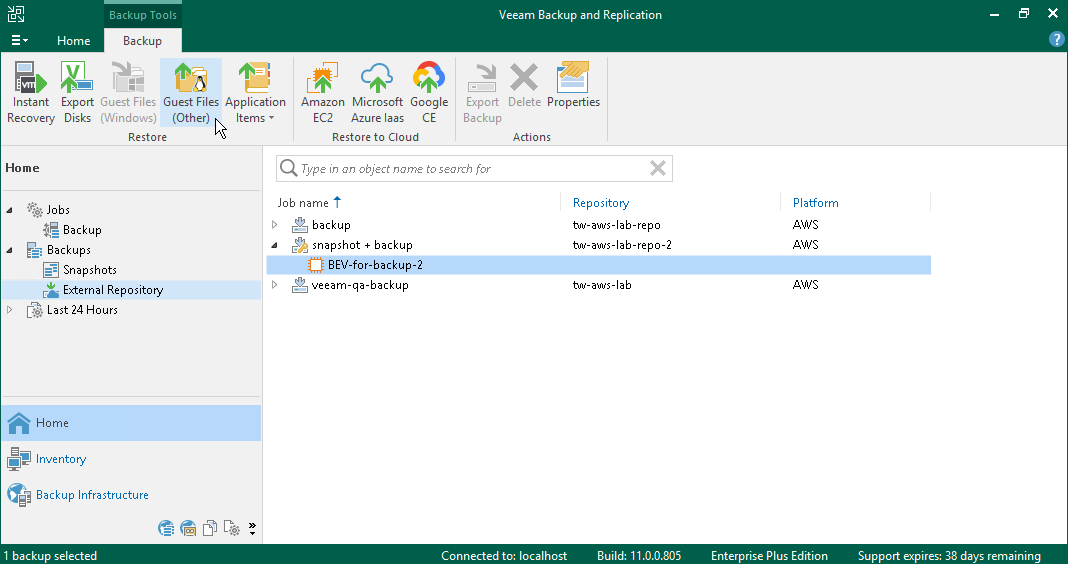Screen dimensions: 1068x564
Task: Click the search object name field
Action: click(474, 168)
